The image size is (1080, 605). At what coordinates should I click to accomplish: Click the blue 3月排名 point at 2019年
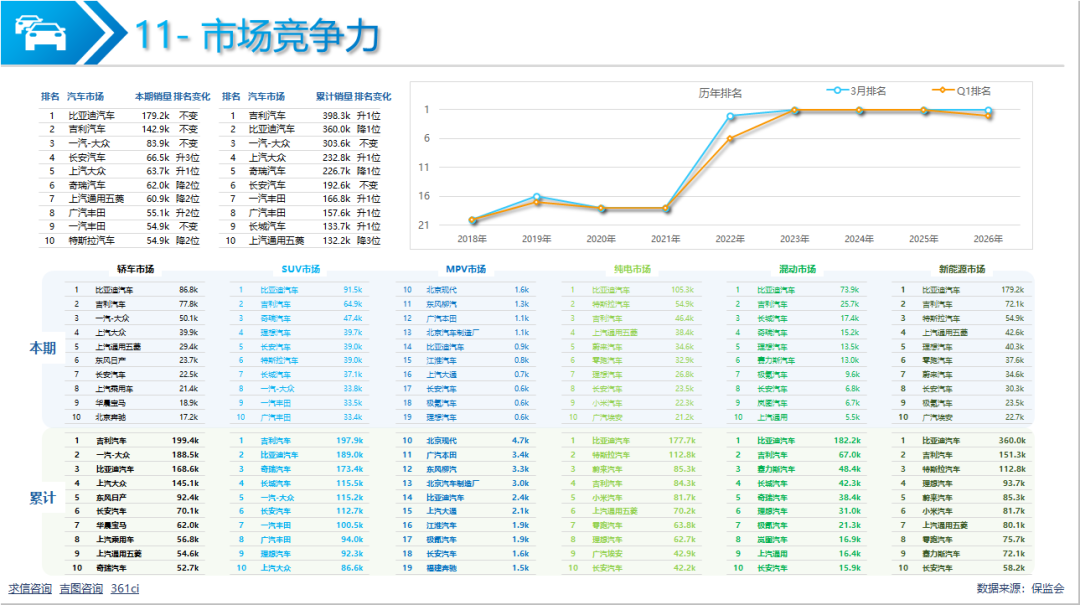[537, 197]
